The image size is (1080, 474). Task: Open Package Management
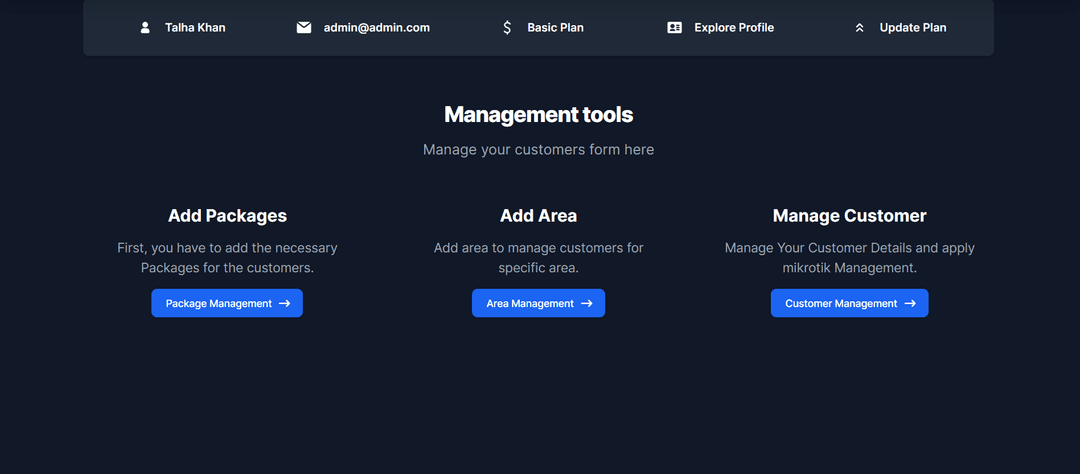pos(227,303)
